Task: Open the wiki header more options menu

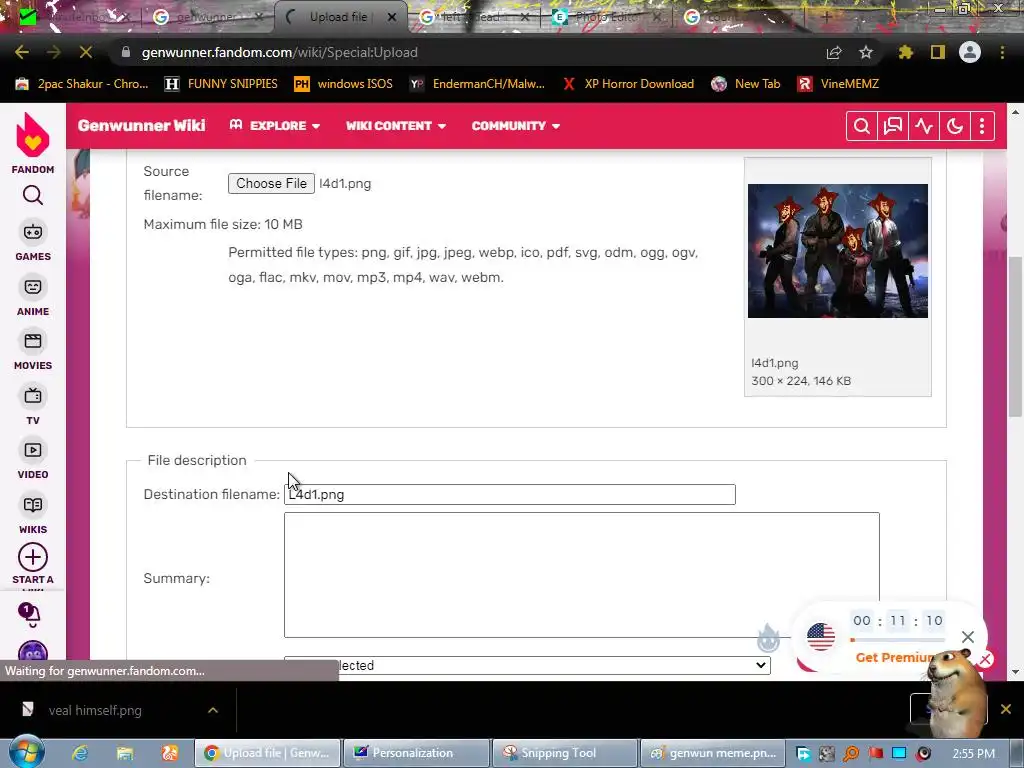Action: [x=982, y=126]
